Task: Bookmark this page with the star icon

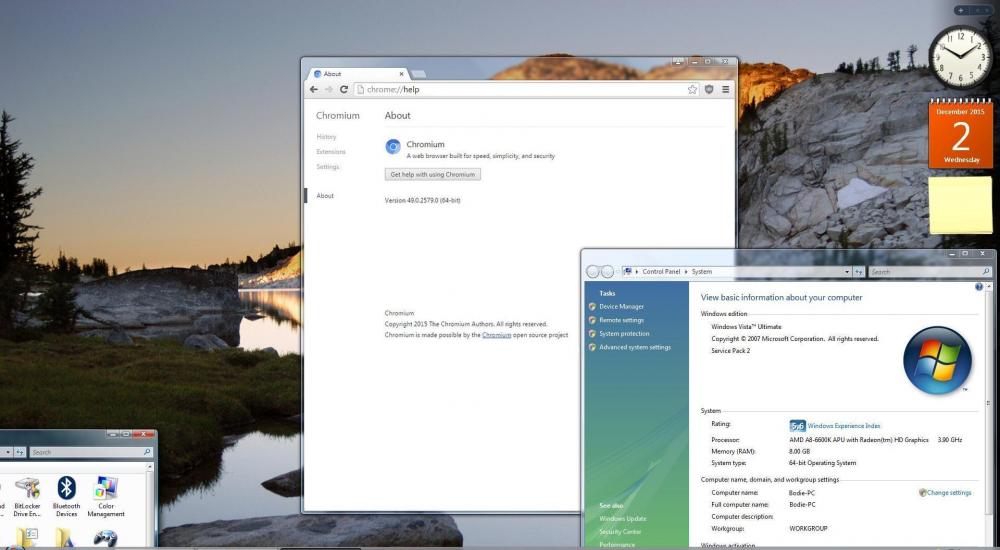Action: pyautogui.click(x=692, y=89)
